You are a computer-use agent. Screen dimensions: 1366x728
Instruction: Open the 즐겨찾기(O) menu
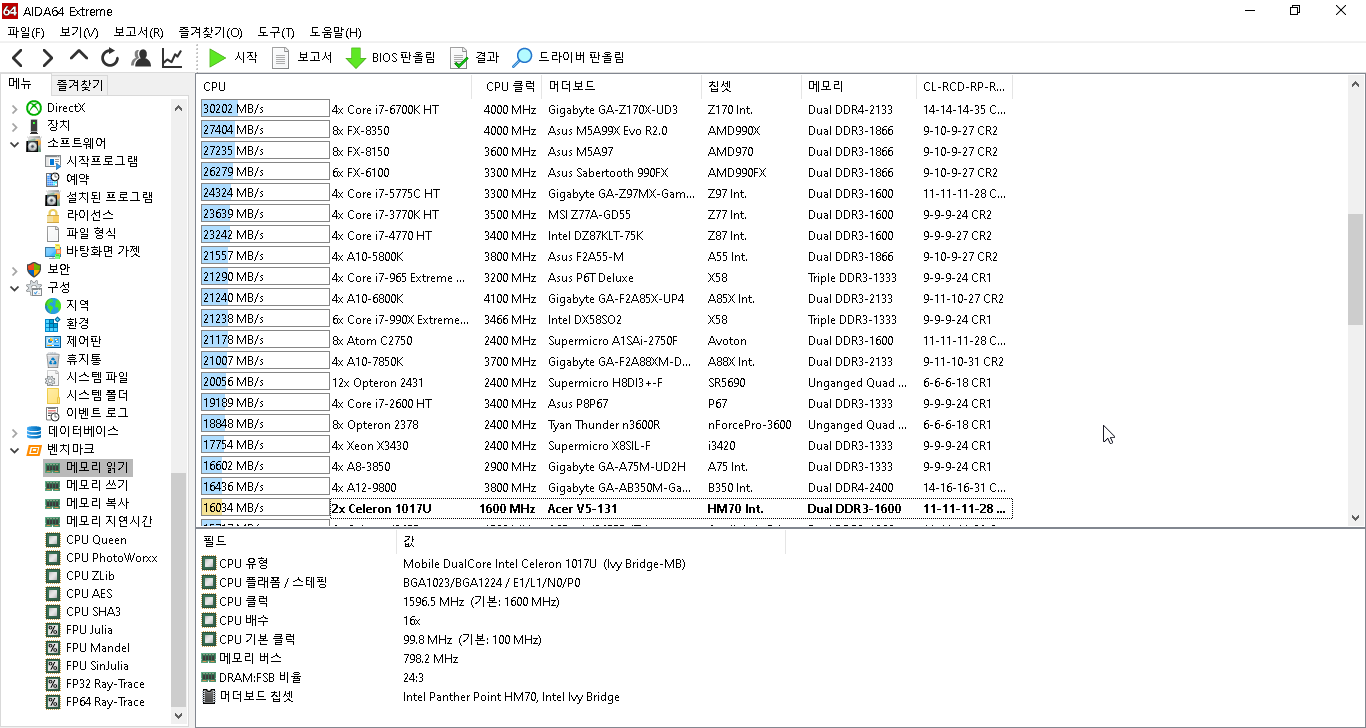point(210,32)
